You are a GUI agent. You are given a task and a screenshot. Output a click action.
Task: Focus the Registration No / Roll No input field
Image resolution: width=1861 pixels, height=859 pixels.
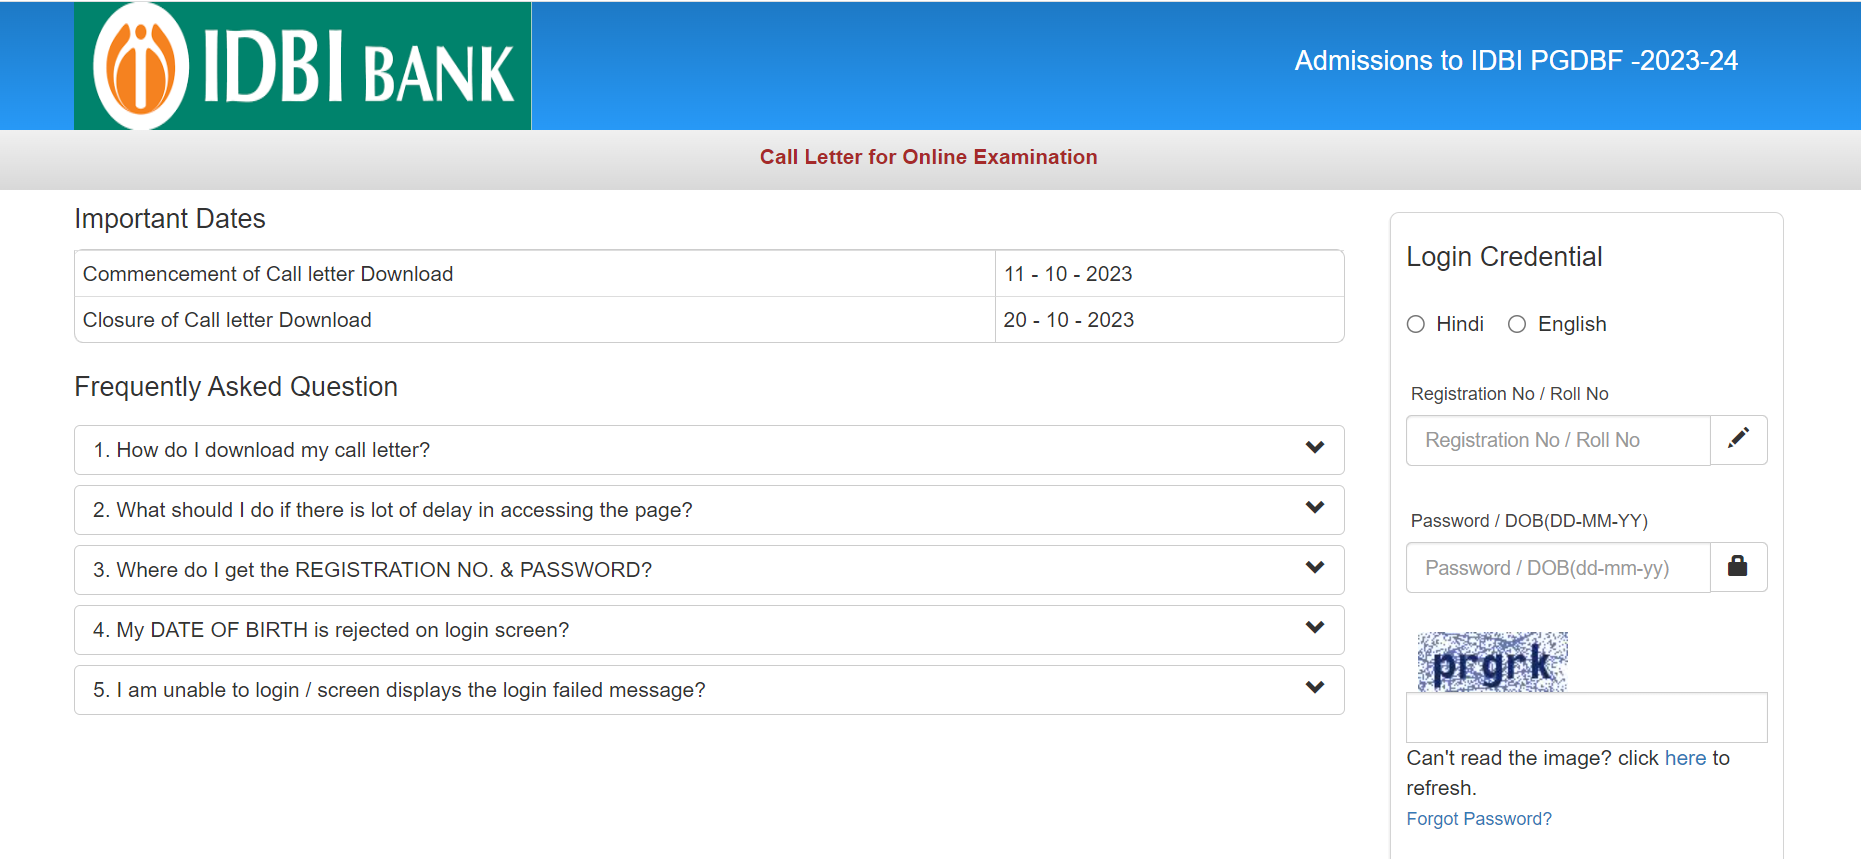(1558, 440)
